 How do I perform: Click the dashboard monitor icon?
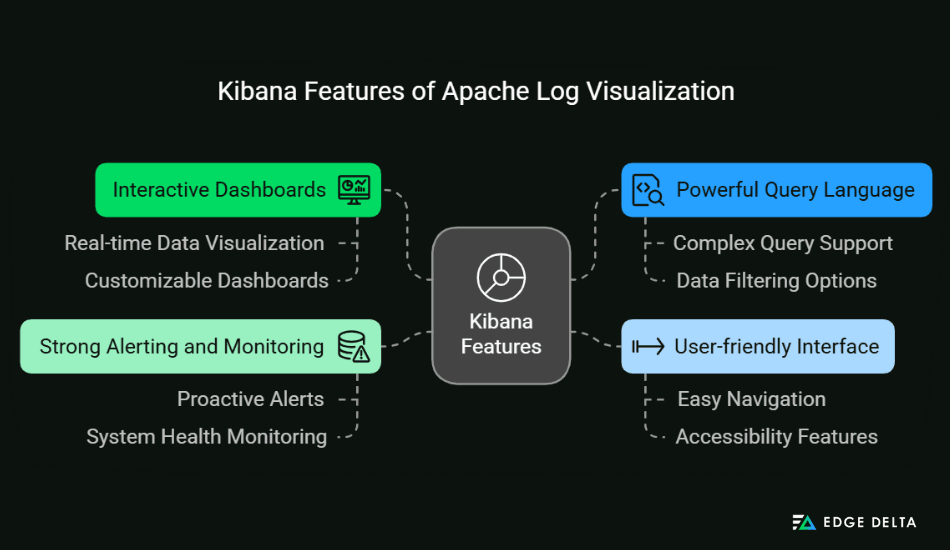point(354,189)
